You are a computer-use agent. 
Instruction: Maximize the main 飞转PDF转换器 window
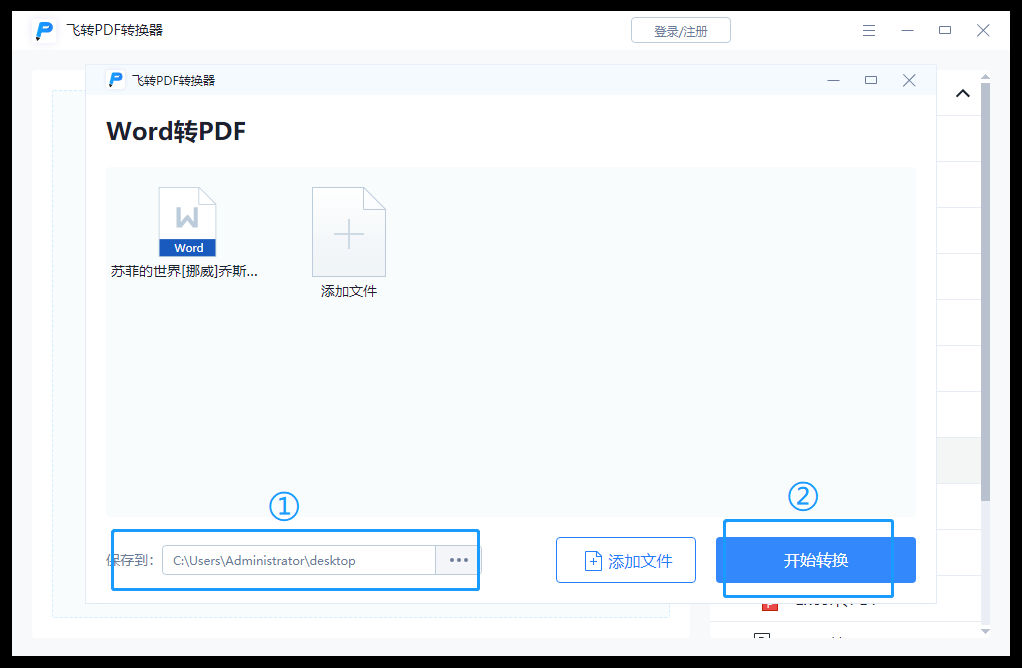(945, 30)
